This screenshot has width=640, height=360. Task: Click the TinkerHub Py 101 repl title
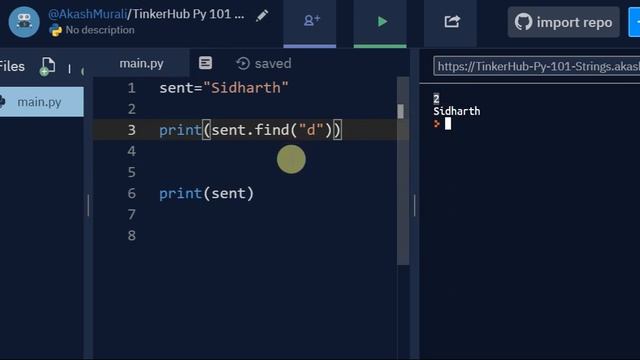[x=188, y=14]
